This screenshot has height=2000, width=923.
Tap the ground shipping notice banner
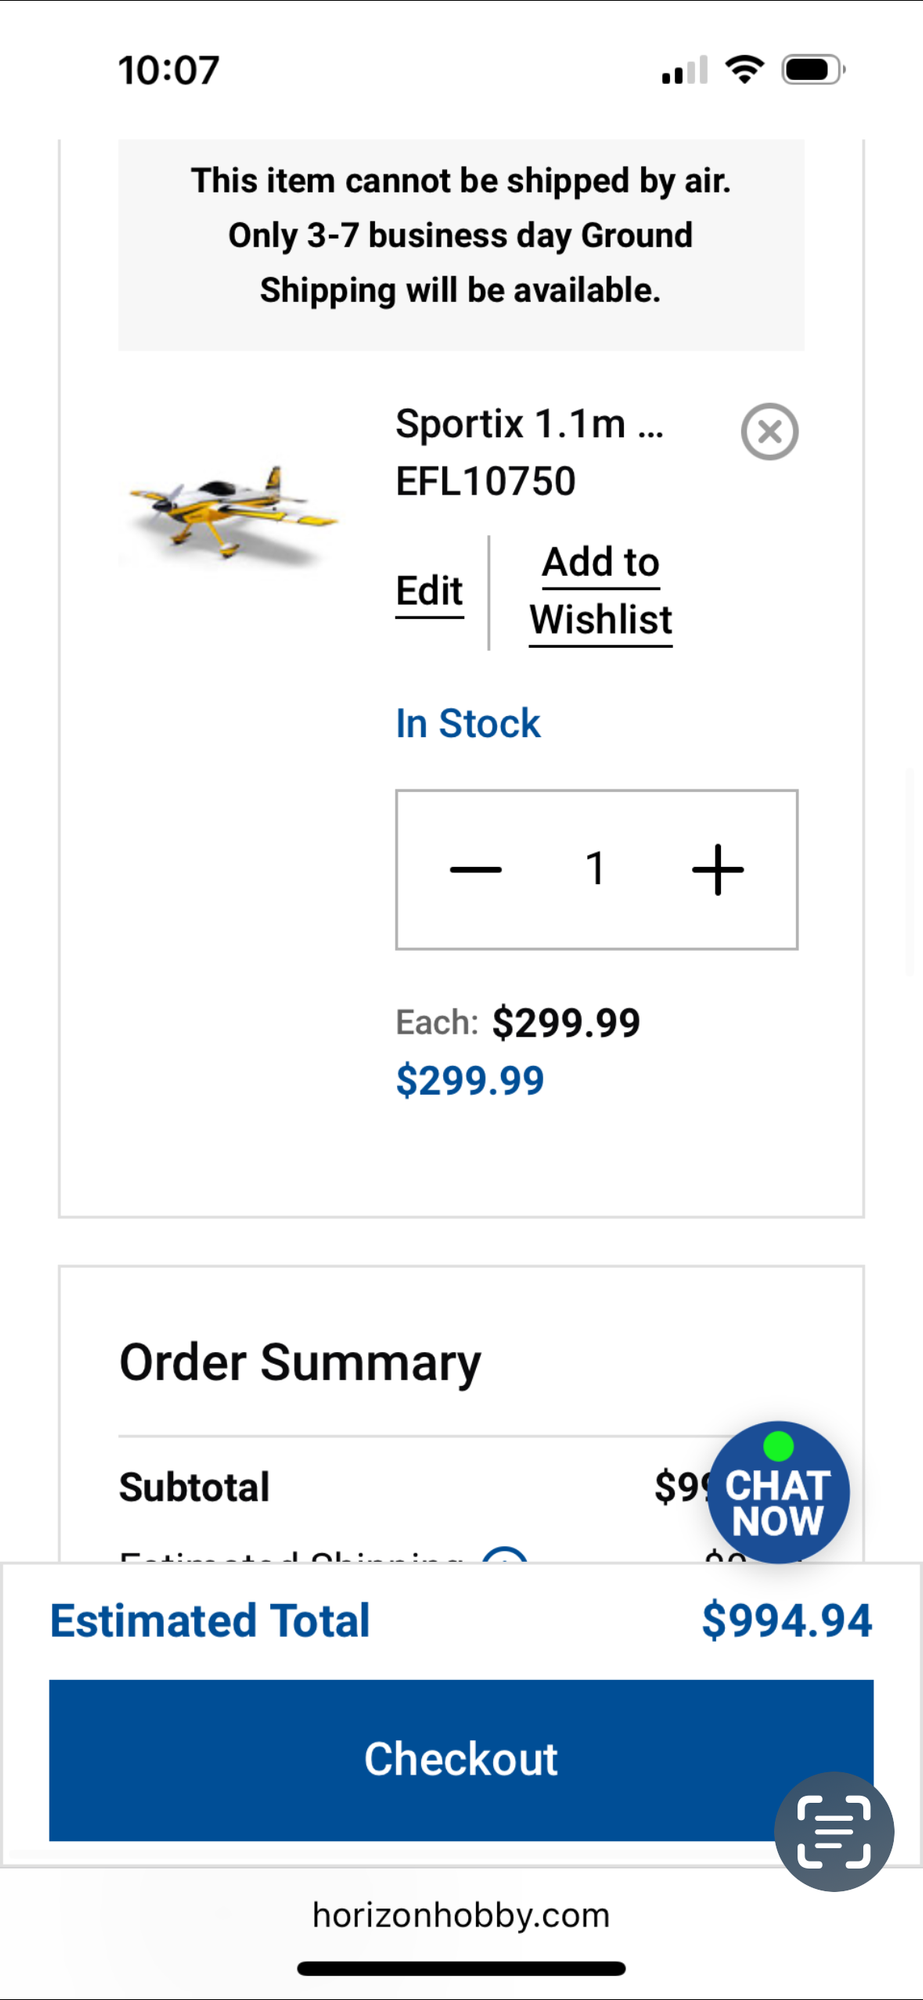(x=461, y=236)
